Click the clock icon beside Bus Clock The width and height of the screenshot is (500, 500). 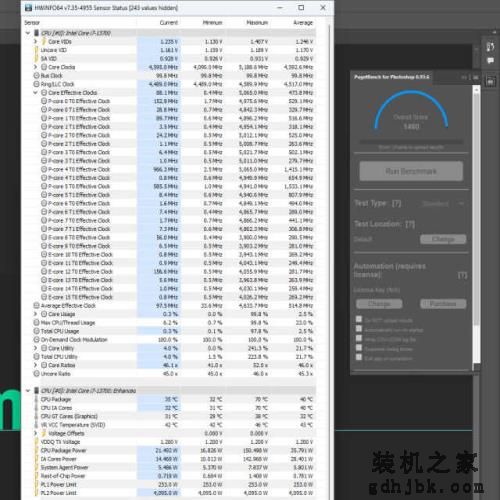pyautogui.click(x=36, y=76)
